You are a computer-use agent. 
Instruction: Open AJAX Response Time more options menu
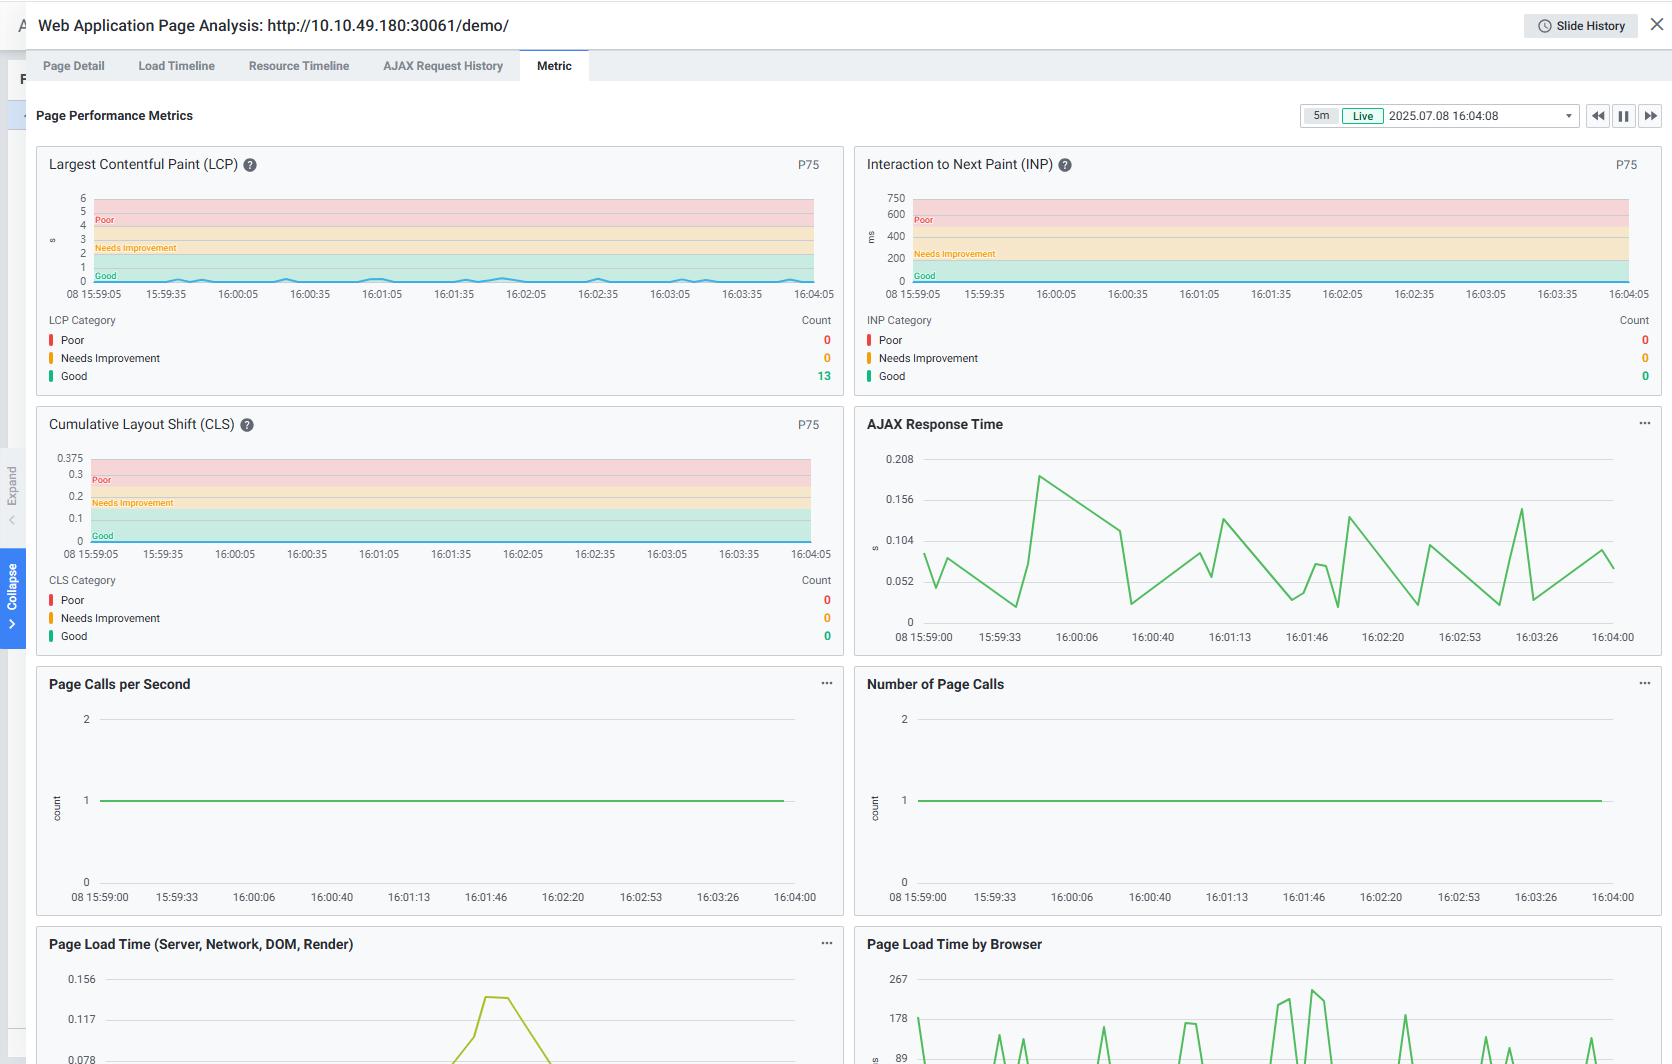pos(1644,424)
